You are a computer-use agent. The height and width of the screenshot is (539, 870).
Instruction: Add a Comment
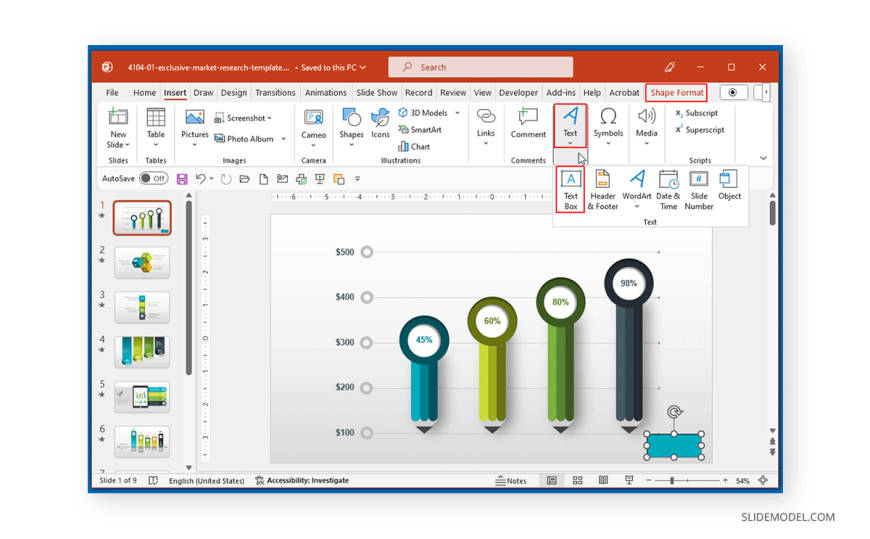pyautogui.click(x=528, y=123)
